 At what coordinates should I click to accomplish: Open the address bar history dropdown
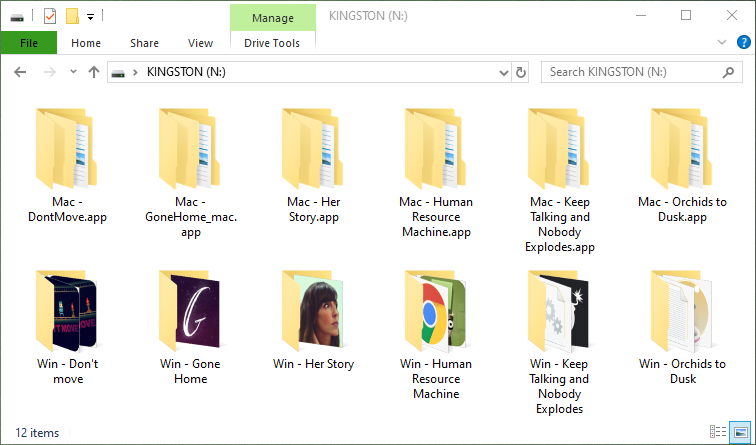[x=503, y=73]
